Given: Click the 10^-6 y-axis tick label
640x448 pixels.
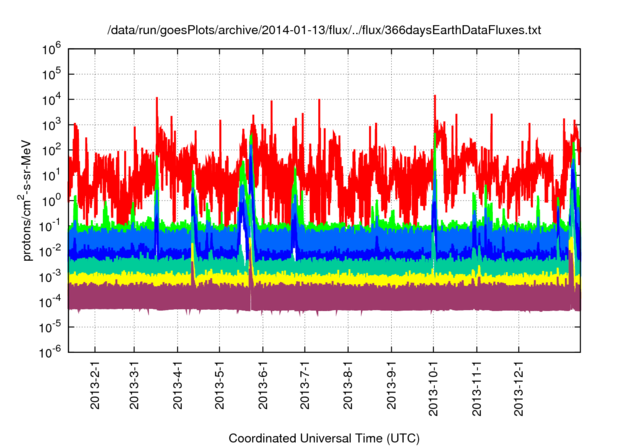Looking at the screenshot, I should [50, 352].
